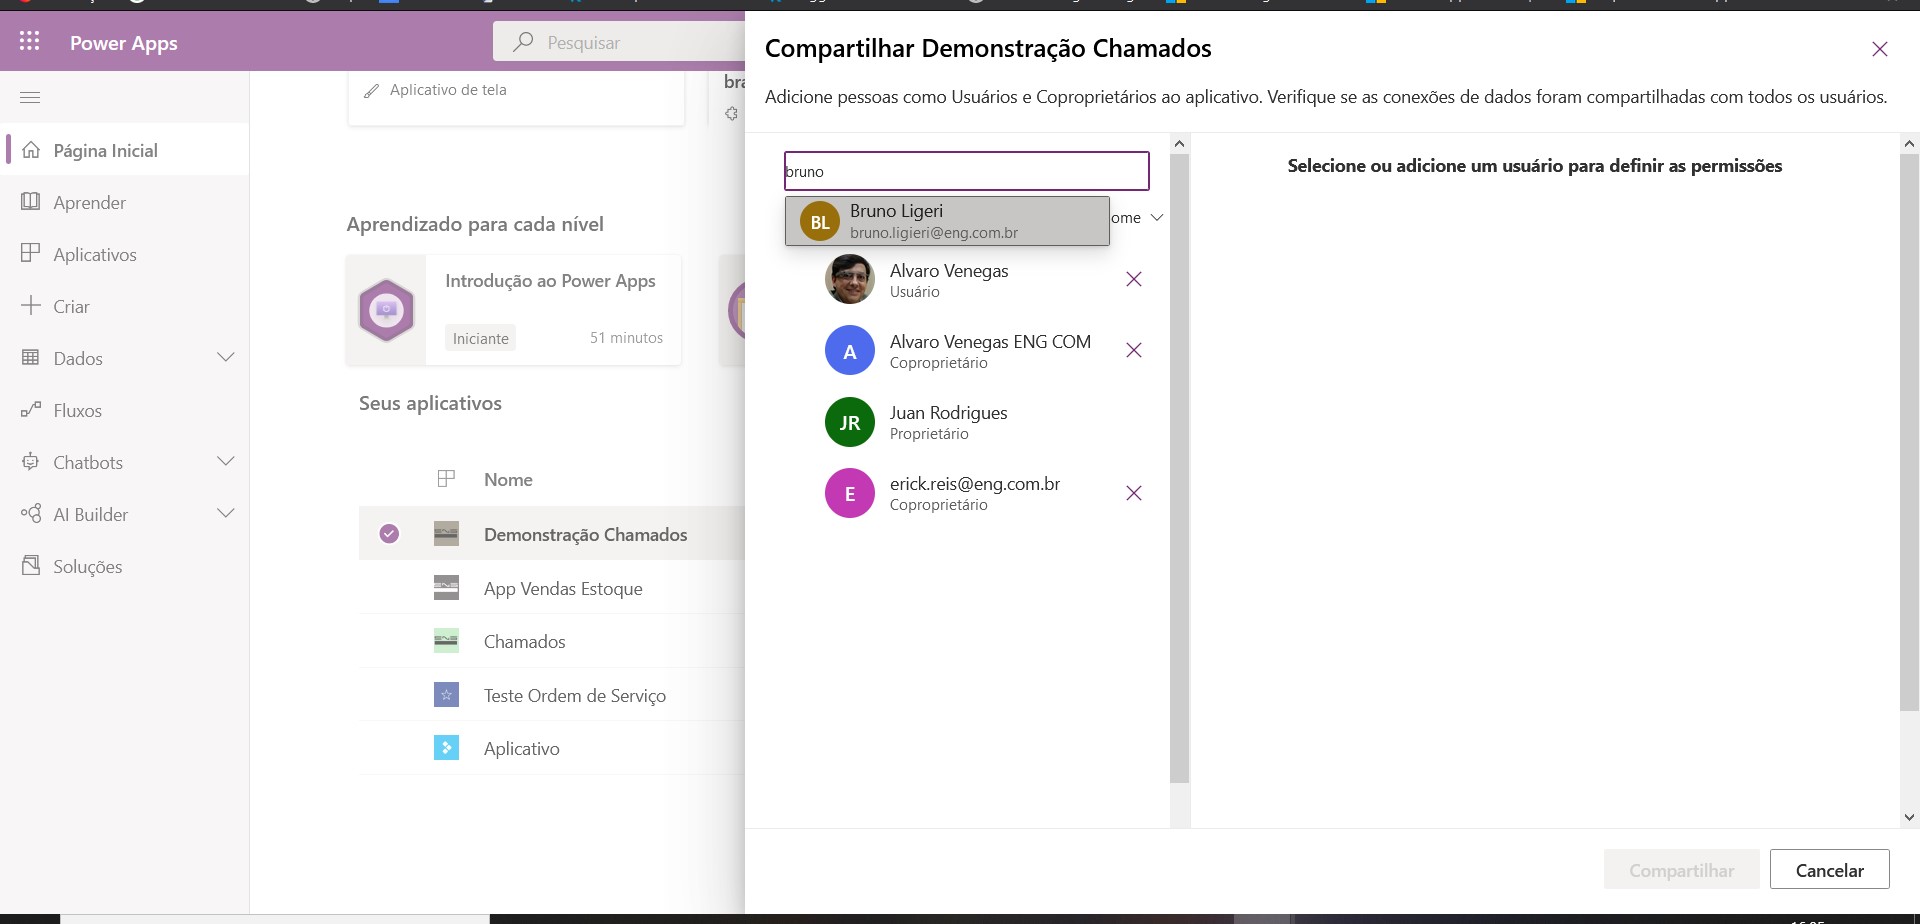
Task: Click the Aplicativo app icon
Action: (446, 748)
